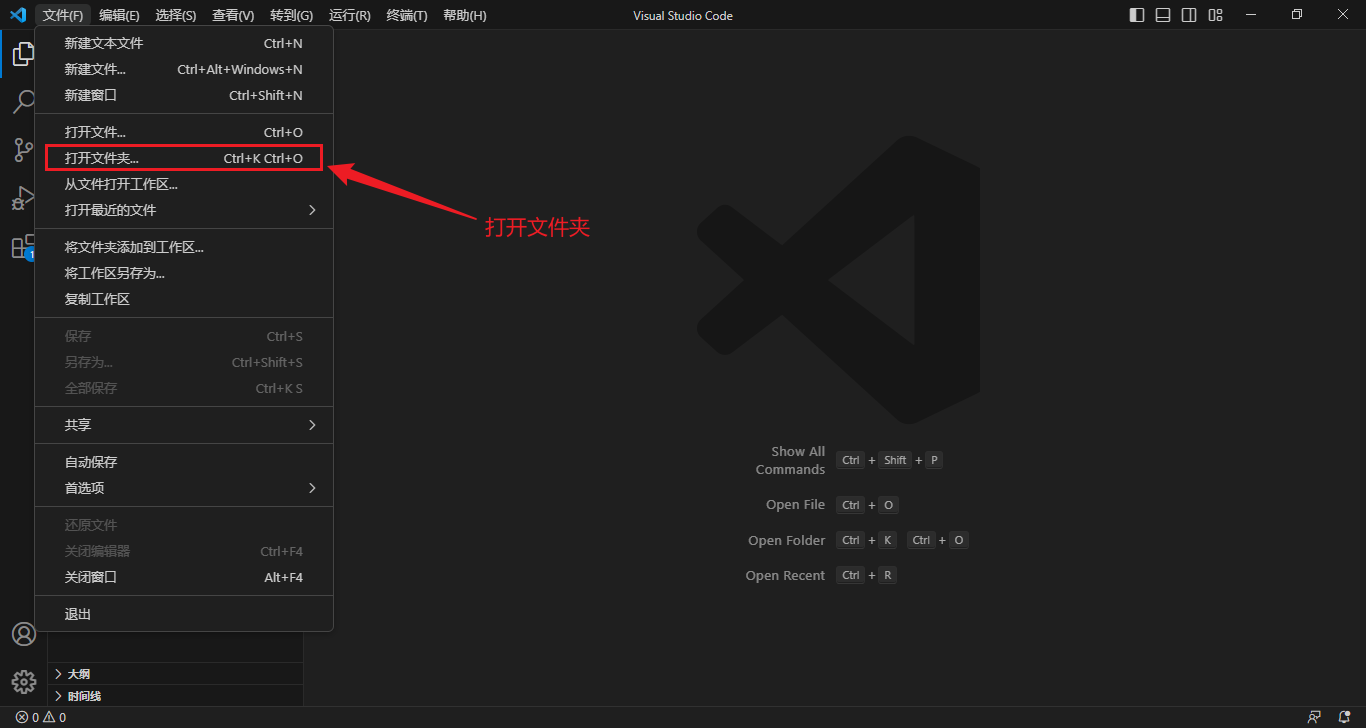Viewport: 1366px width, 728px height.
Task: Choose 新建文本文件 from the menu
Action: (184, 43)
